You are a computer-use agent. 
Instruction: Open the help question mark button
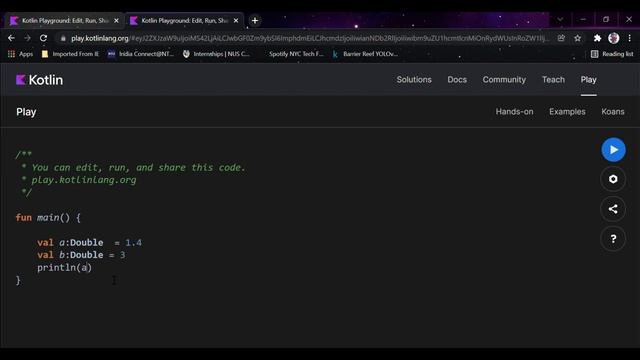point(613,239)
